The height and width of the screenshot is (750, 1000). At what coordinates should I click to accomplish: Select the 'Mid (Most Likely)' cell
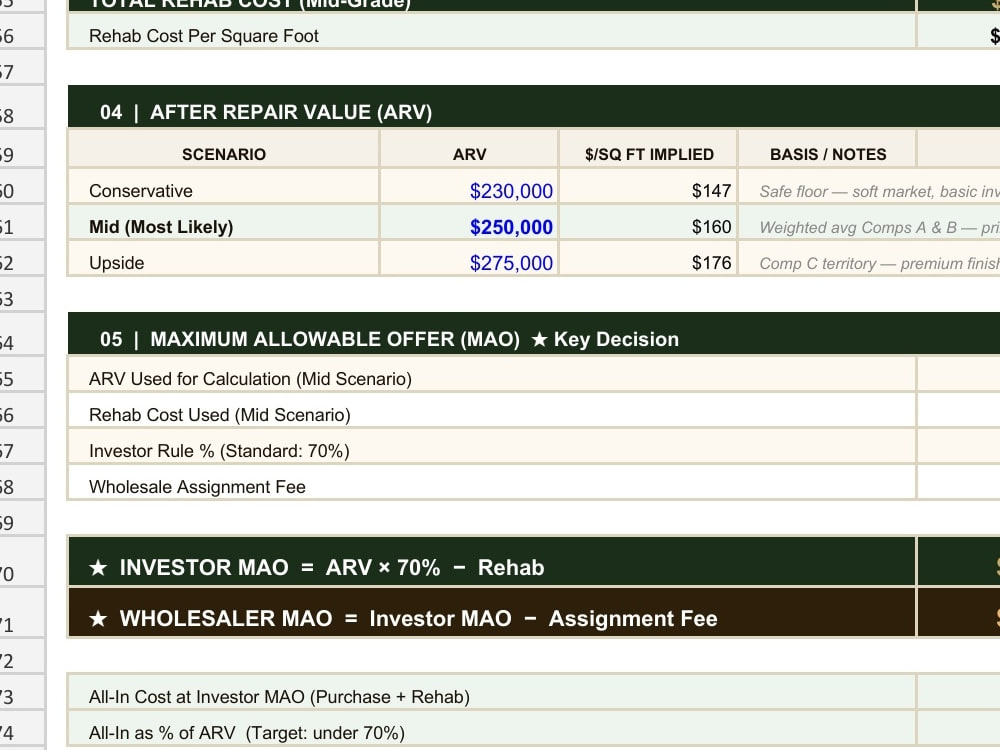coord(223,223)
